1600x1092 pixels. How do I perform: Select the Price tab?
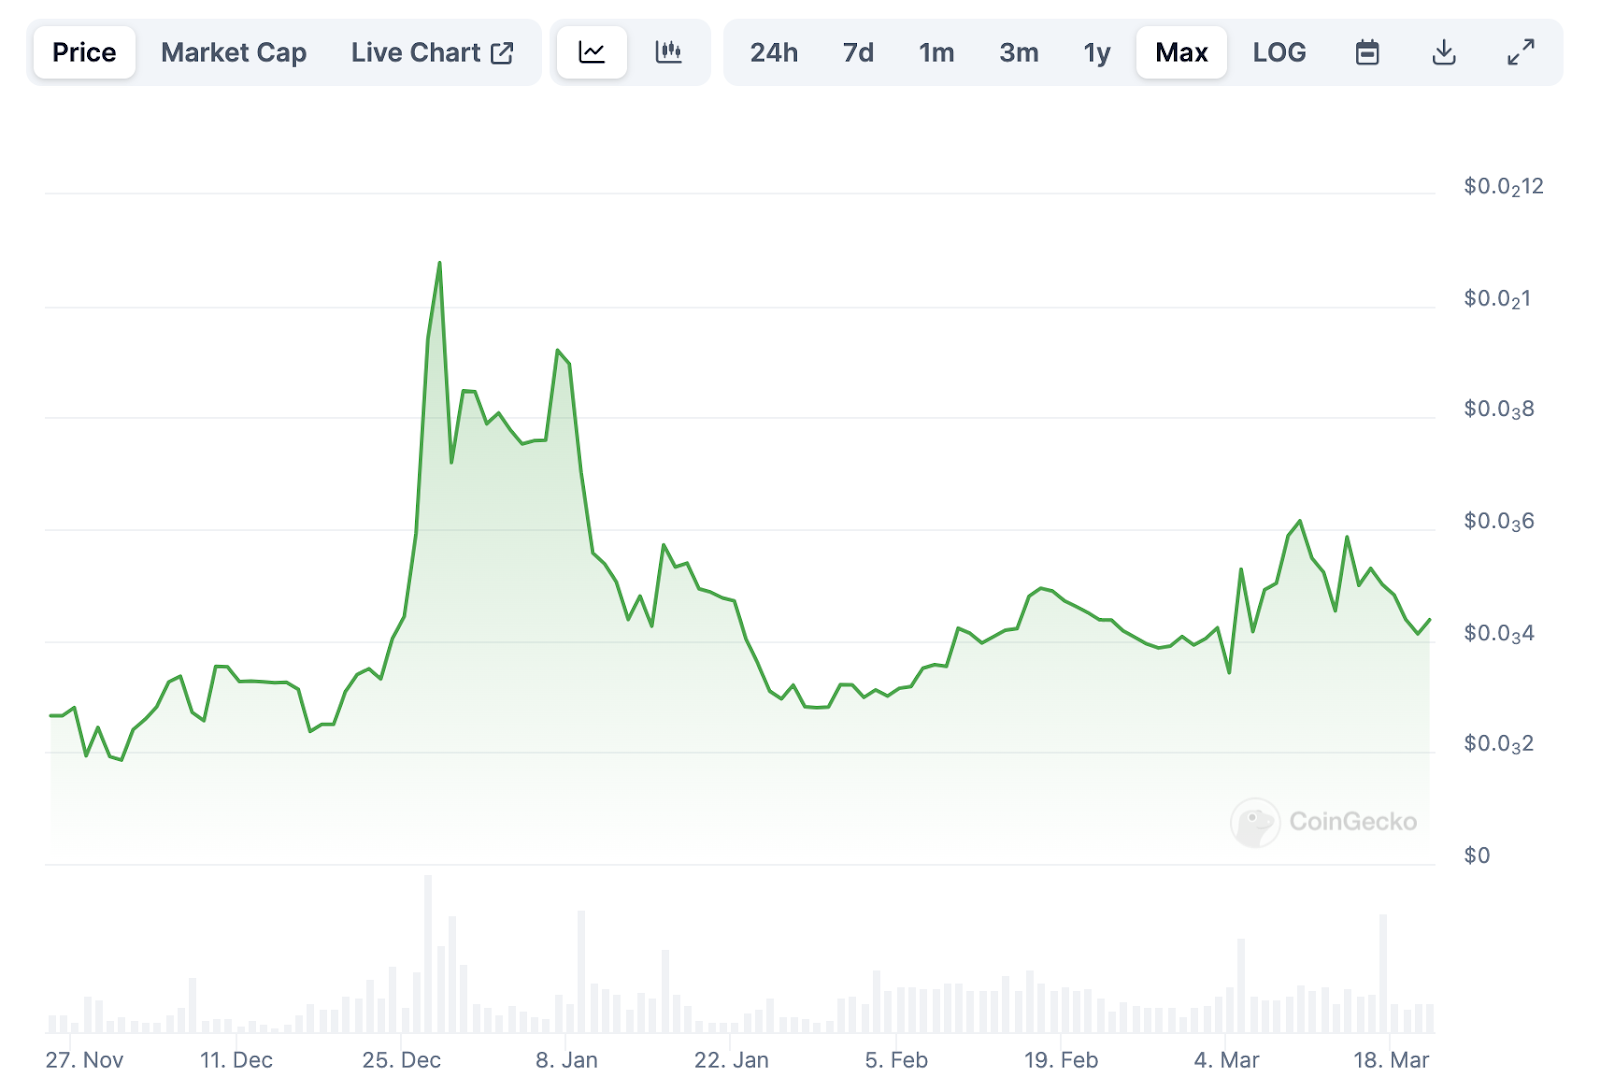[x=84, y=52]
